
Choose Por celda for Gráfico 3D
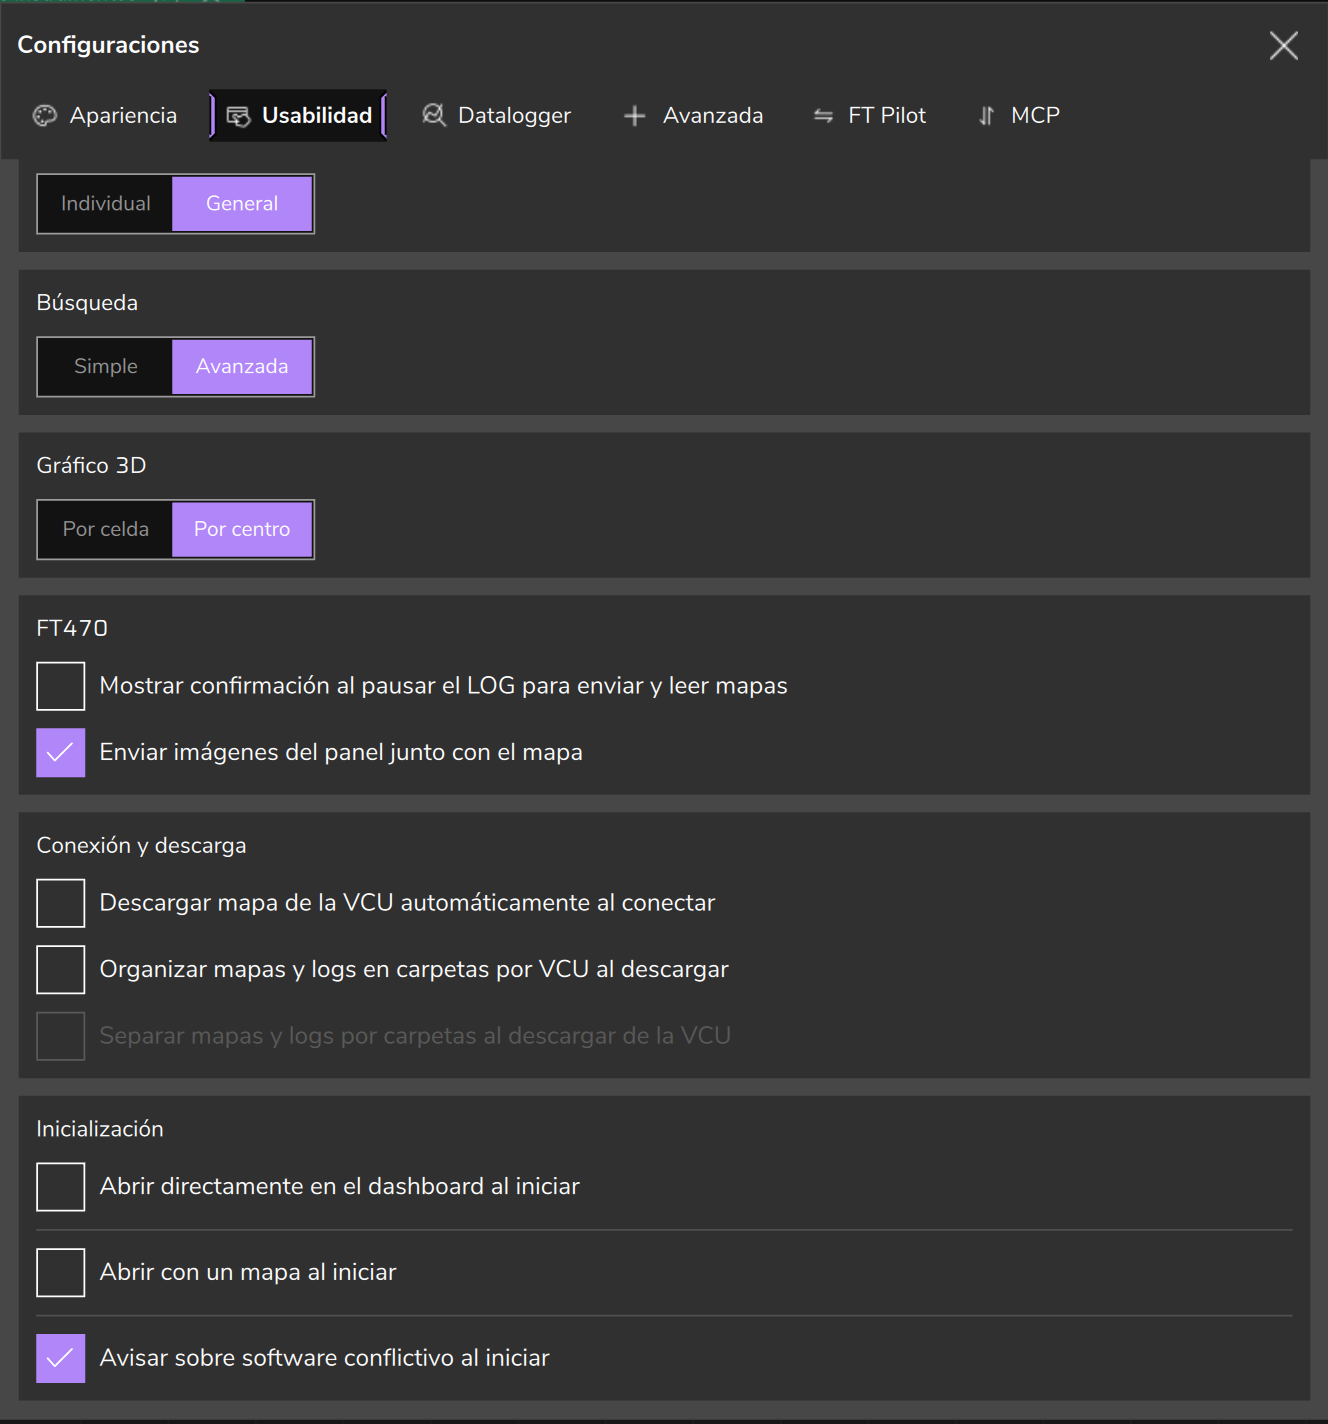pyautogui.click(x=105, y=530)
